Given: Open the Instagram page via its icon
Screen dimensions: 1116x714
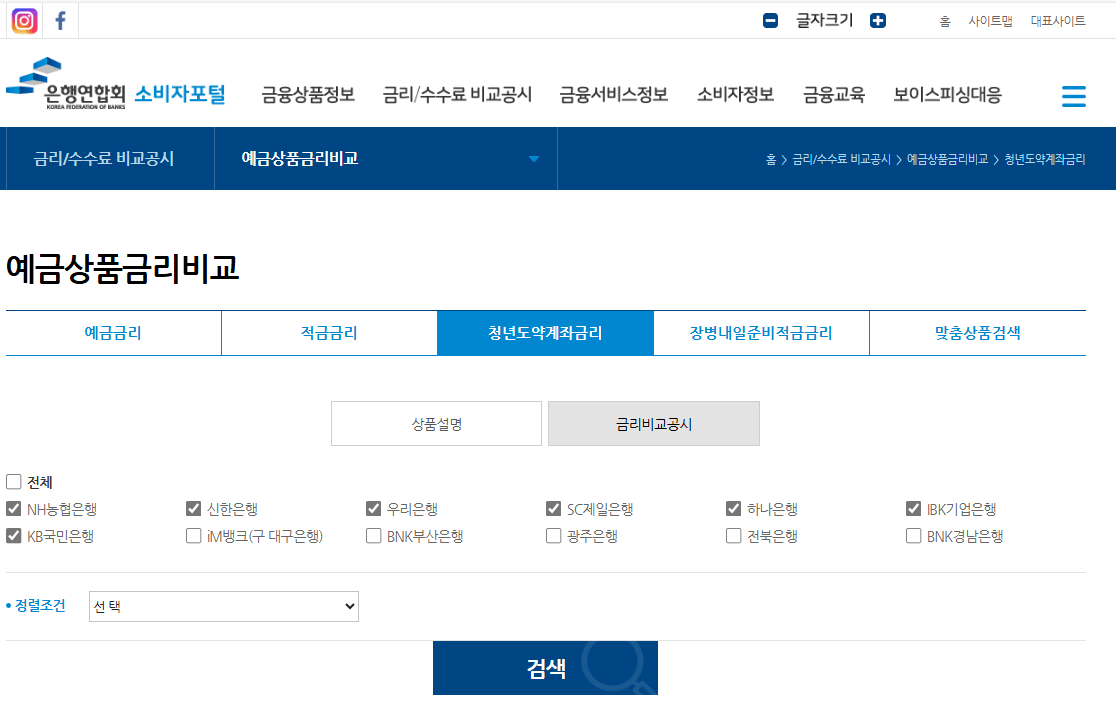Looking at the screenshot, I should 23,20.
